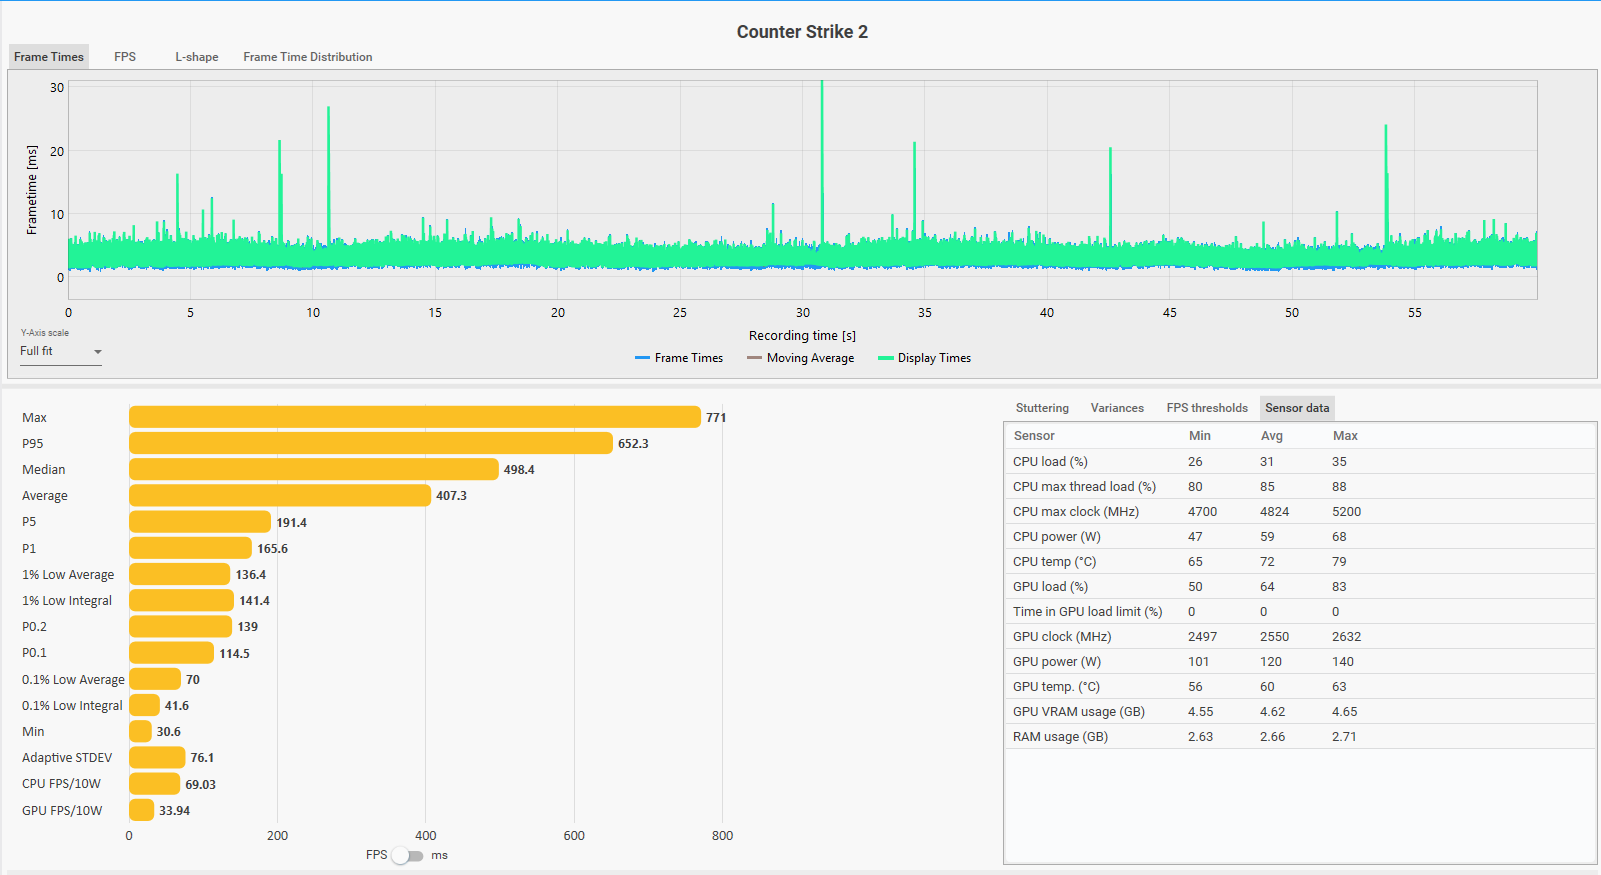Click the 498.4 median value
This screenshot has width=1601, height=875.
click(x=519, y=470)
